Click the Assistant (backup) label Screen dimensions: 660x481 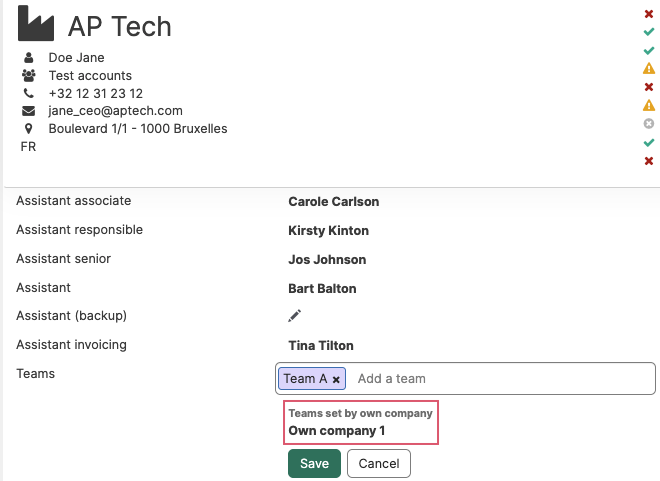(x=72, y=316)
